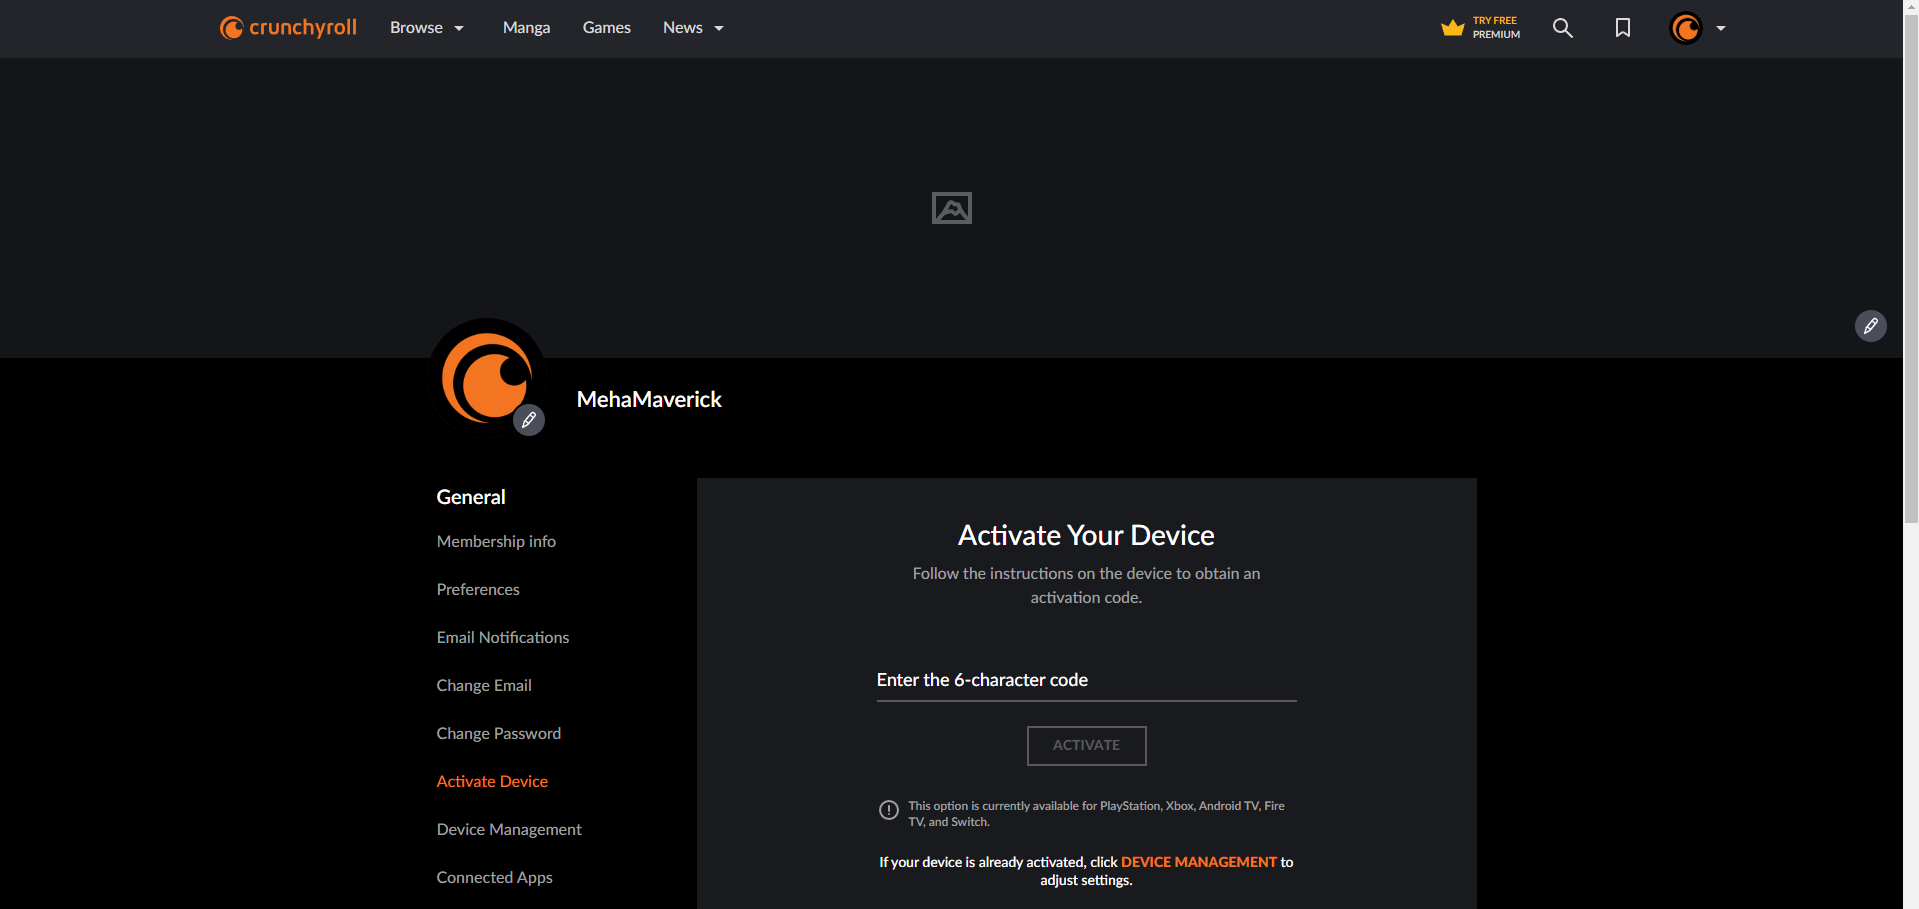
Task: Click the header profile avatar icon
Action: point(1686,28)
